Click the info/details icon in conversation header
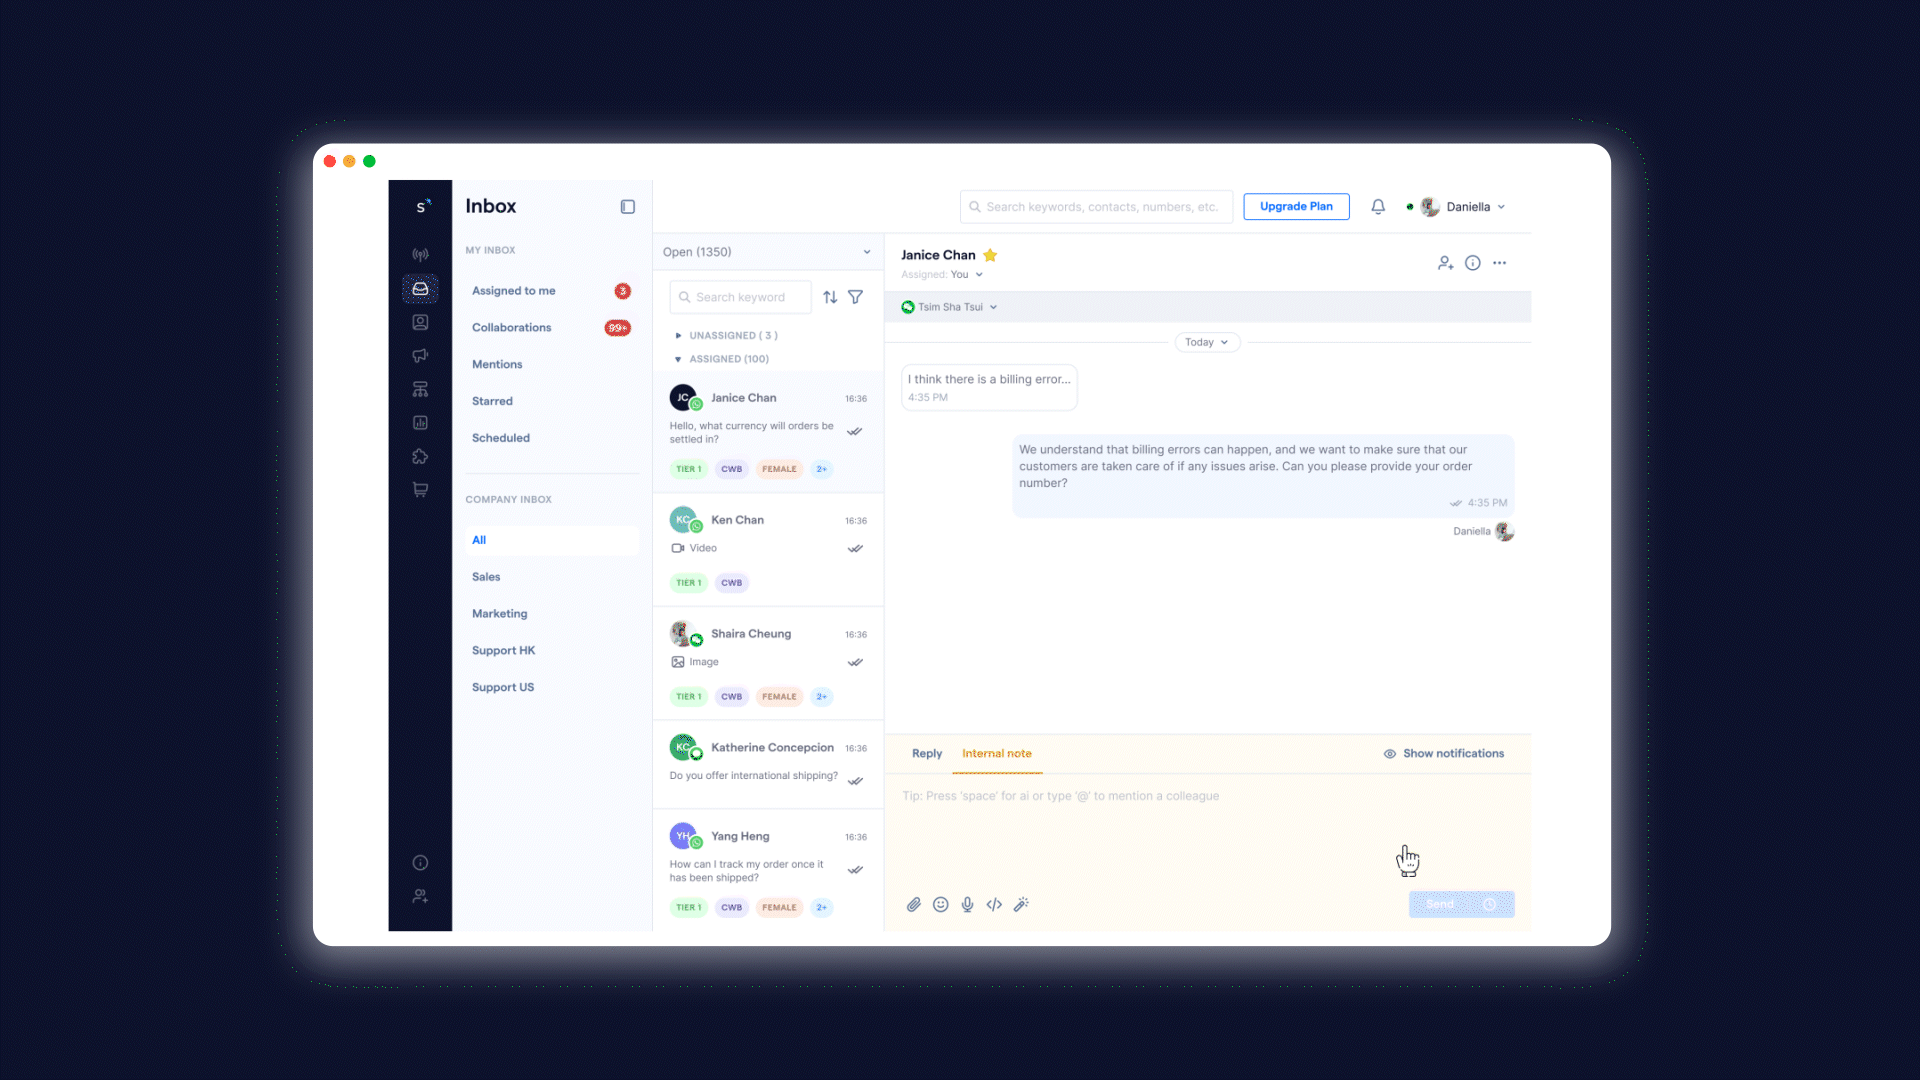The image size is (1920, 1080). 1473,262
